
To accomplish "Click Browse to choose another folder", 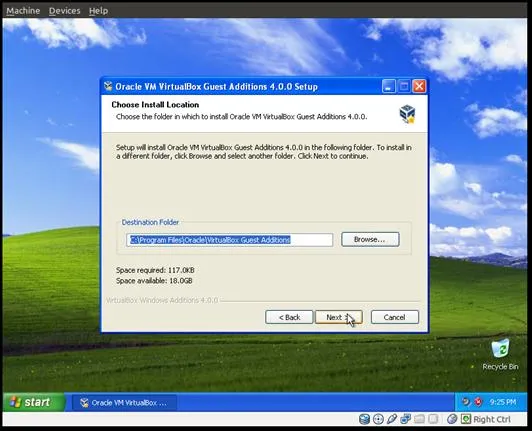I will coord(370,239).
